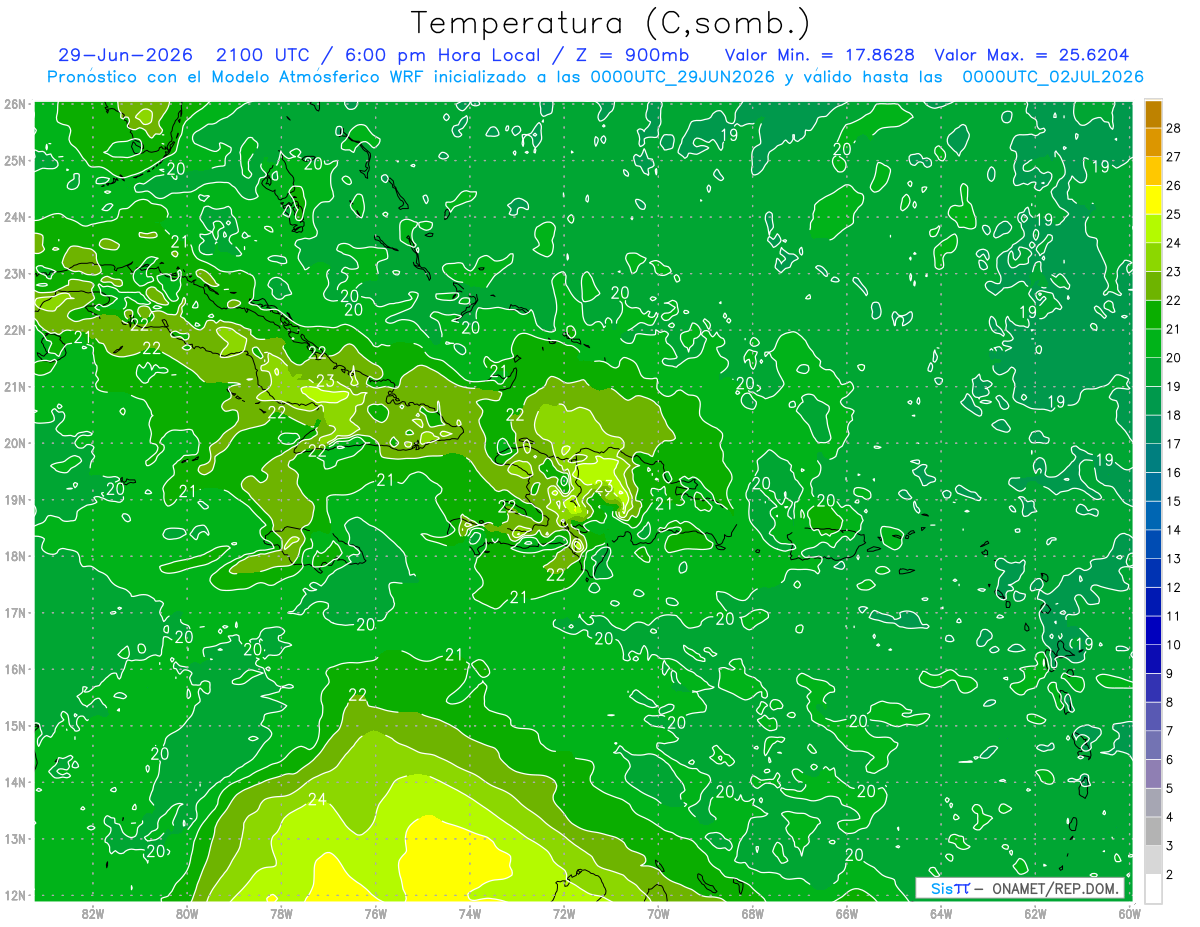
Task: Click the dark blue swatch between legend 10 and 11
Action: point(1153,630)
